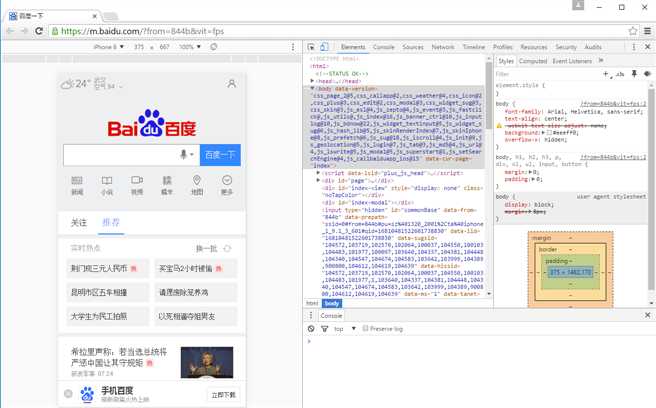Image resolution: width=656 pixels, height=408 pixels.
Task: Open the iPhone 6 device dropdown
Action: [108, 47]
